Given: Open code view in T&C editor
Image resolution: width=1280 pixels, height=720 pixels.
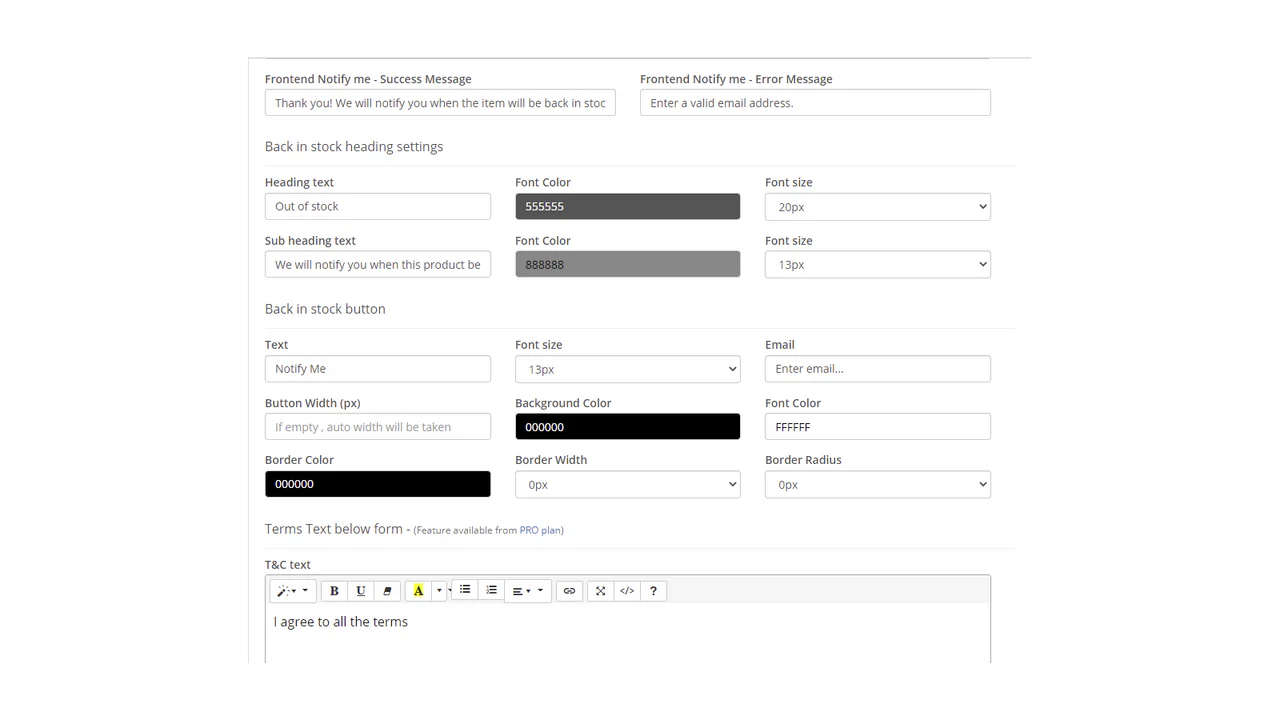Looking at the screenshot, I should click(627, 591).
